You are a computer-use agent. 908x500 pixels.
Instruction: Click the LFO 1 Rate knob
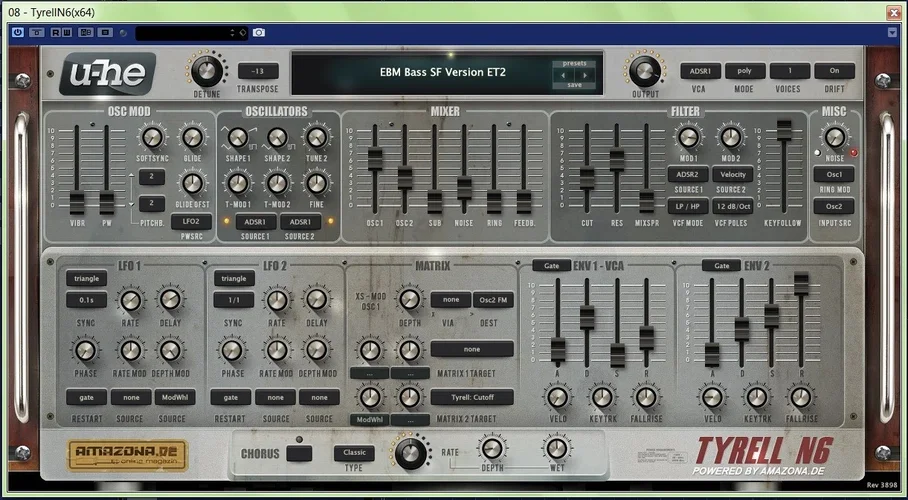(x=130, y=299)
